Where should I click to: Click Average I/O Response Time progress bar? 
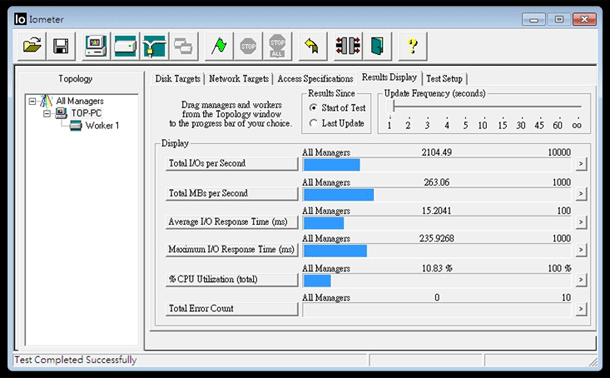tap(437, 223)
